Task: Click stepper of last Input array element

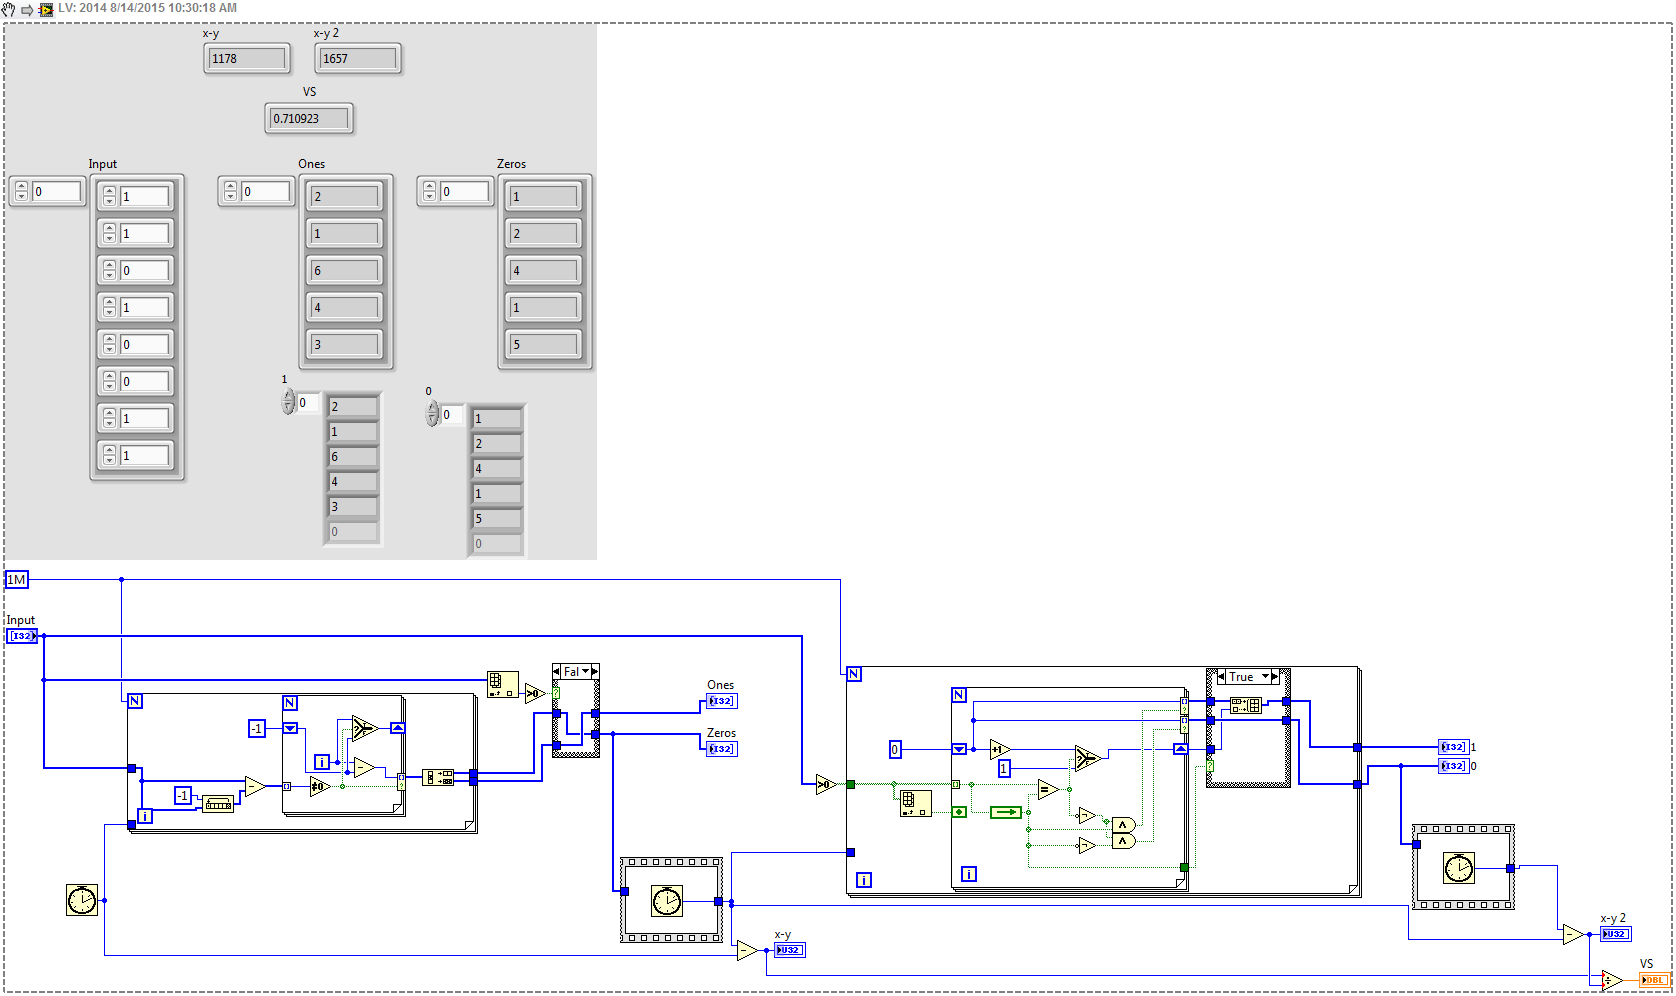Action: point(110,455)
